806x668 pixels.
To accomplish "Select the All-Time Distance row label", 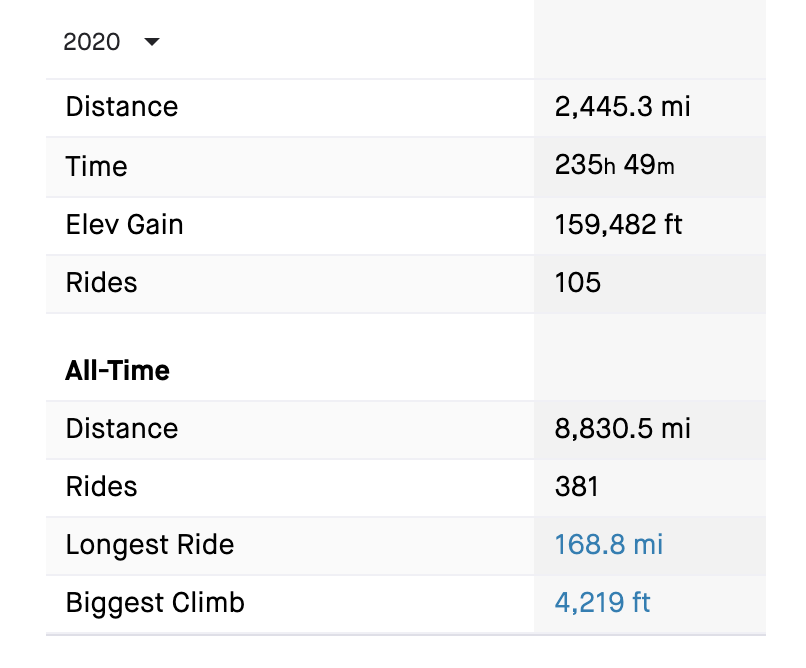I will coord(122,429).
